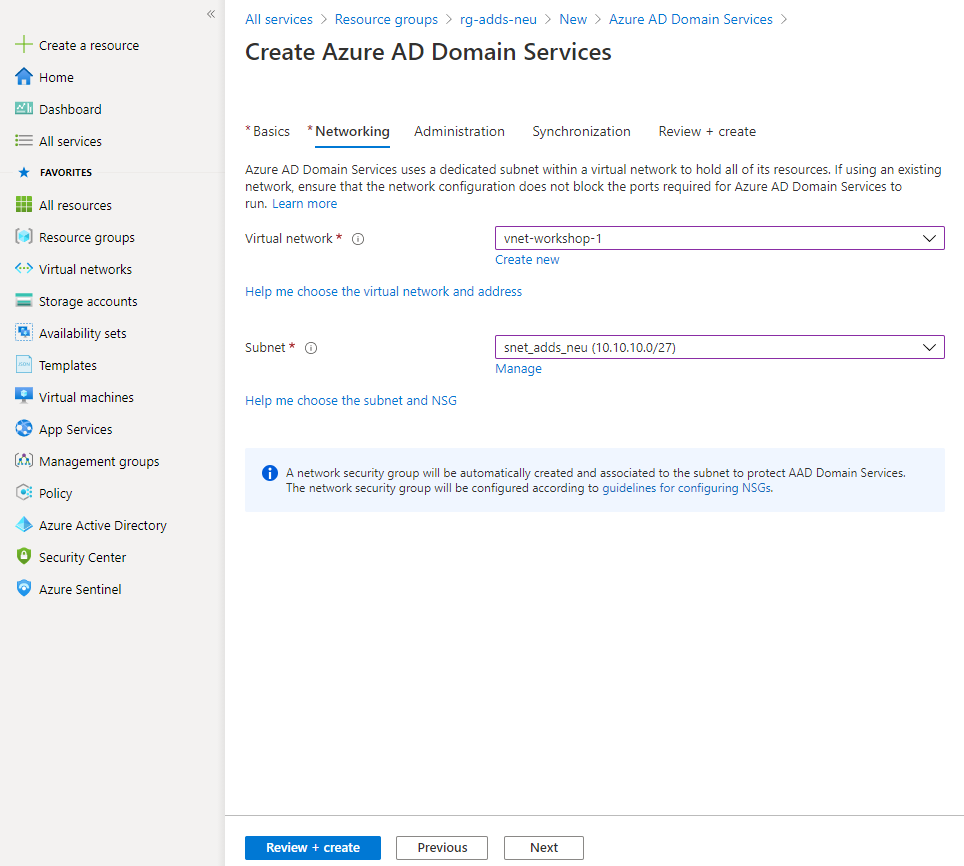This screenshot has width=964, height=866.
Task: Click the Security Center shield icon
Action: pos(23,556)
